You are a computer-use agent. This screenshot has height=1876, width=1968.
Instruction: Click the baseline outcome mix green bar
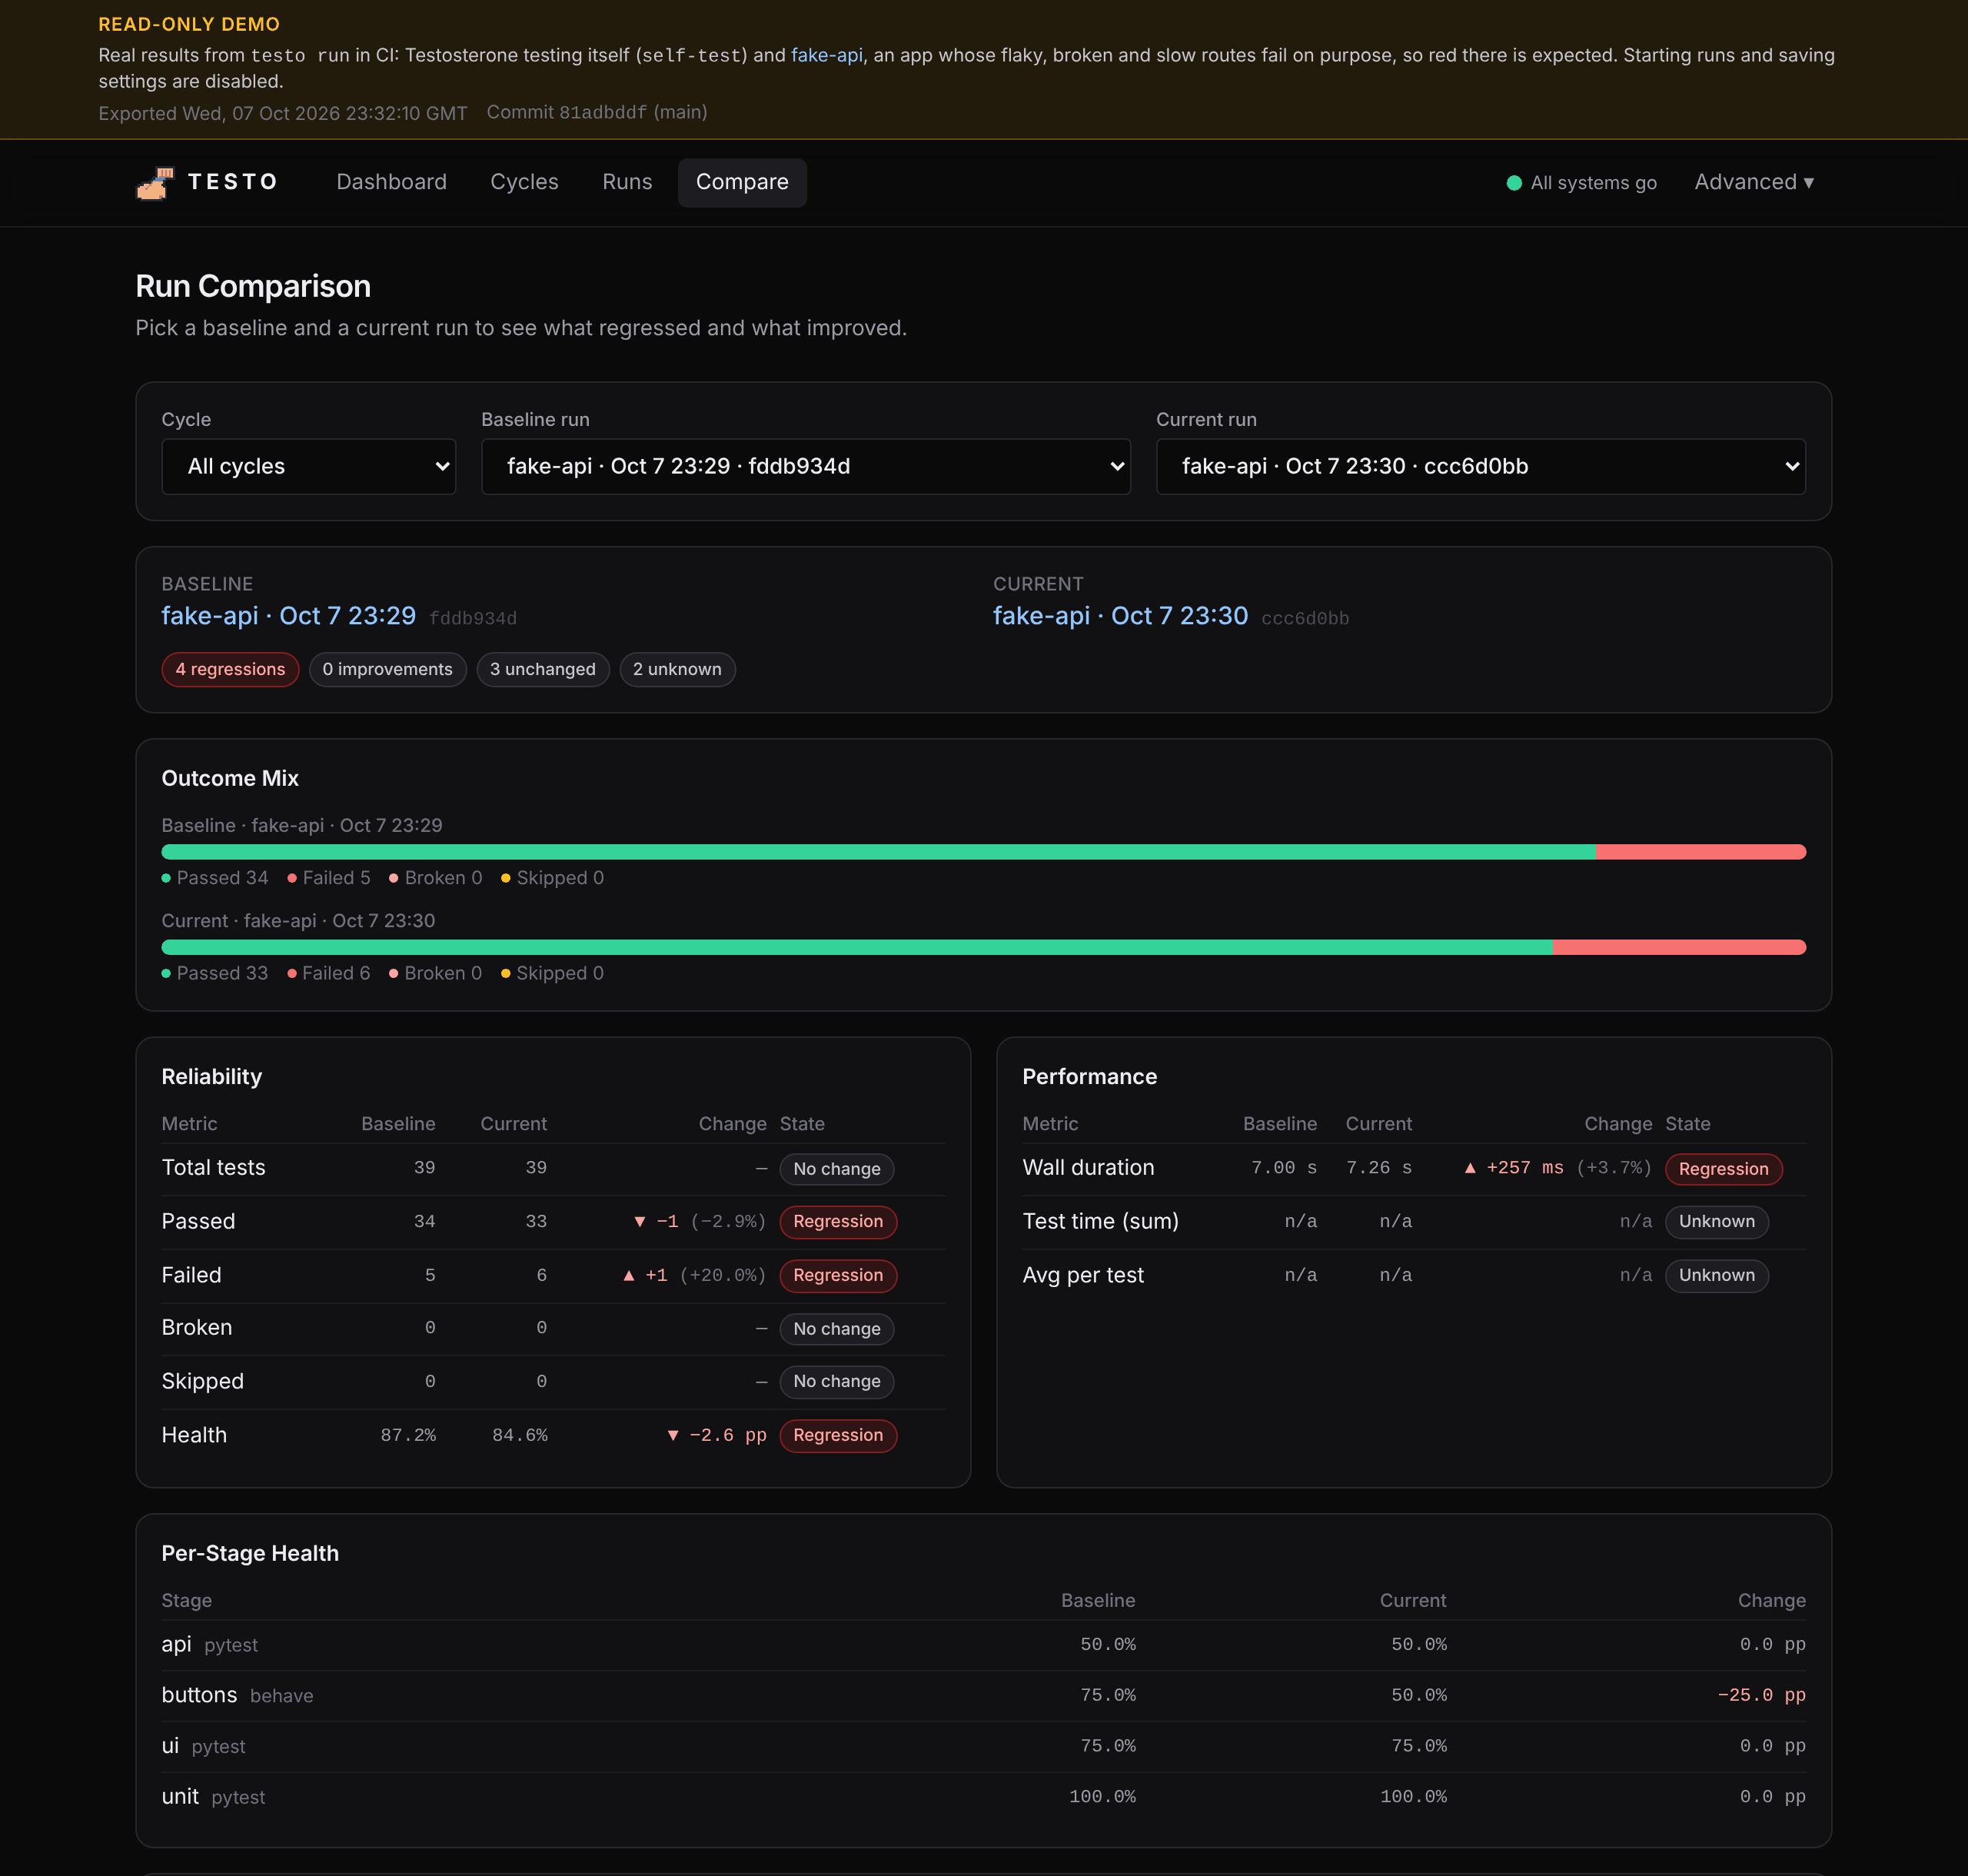pos(878,852)
